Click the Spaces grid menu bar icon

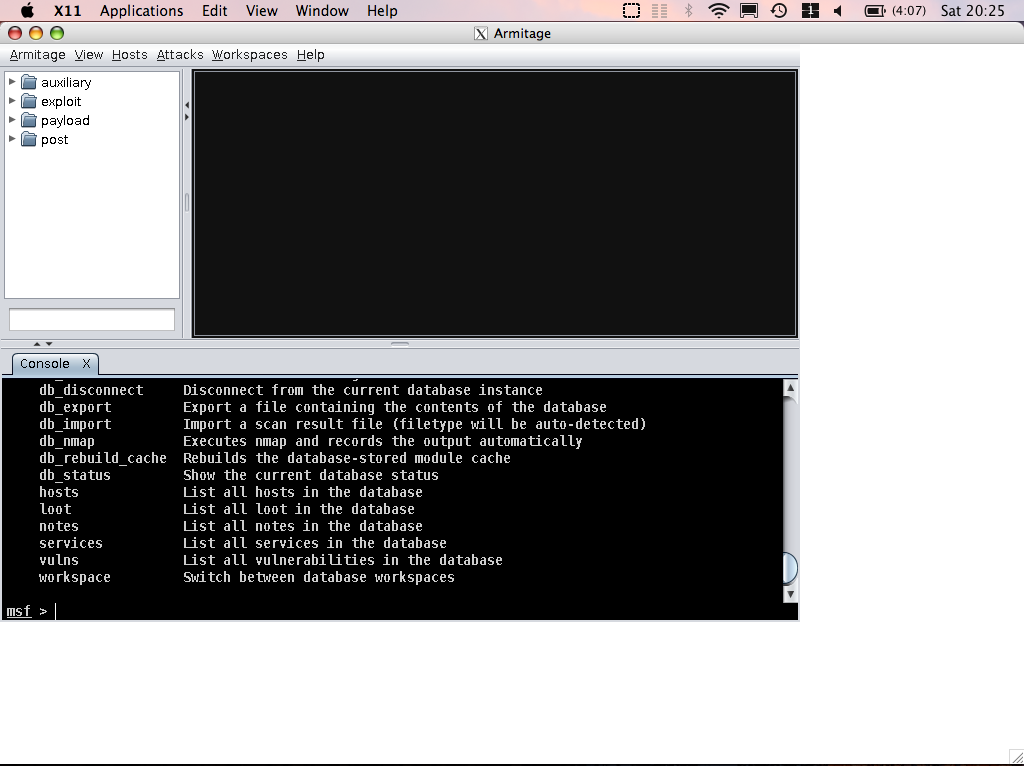tap(810, 10)
